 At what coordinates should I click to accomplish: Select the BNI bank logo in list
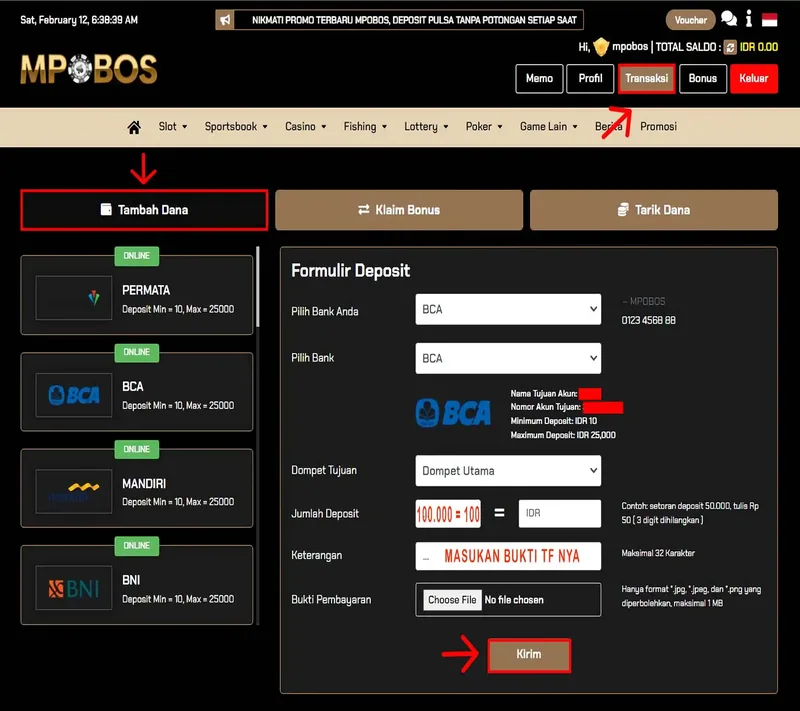pos(74,588)
